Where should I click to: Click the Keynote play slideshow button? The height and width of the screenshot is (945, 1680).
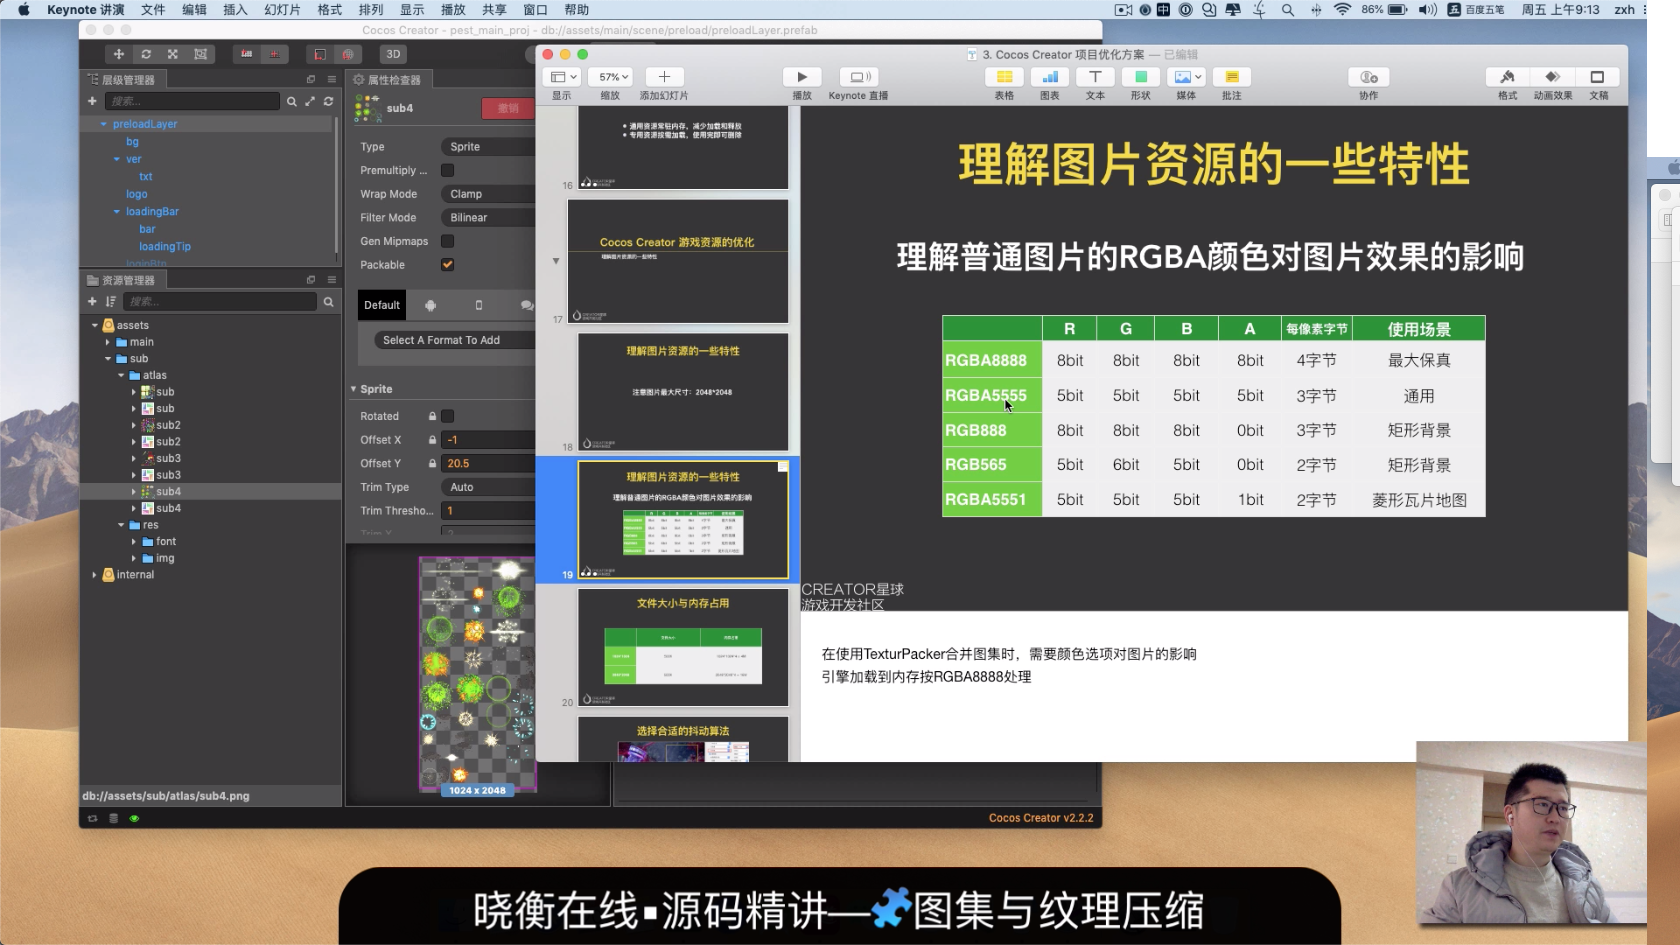(x=802, y=77)
